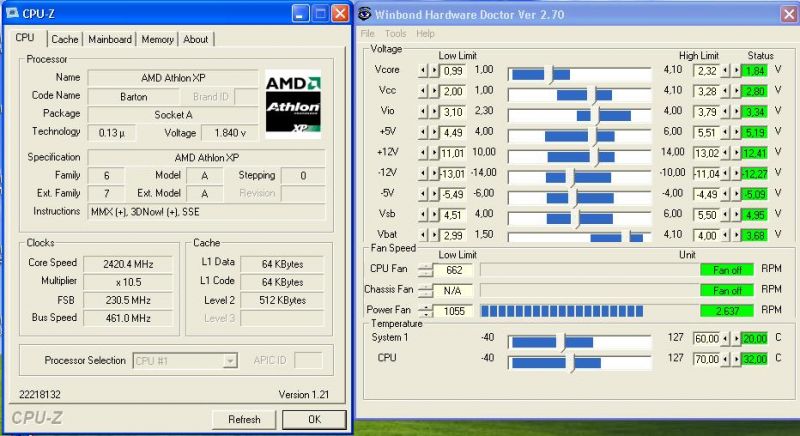Decrease the Vio high limit with left arrow
The width and height of the screenshot is (800, 436).
[725, 112]
